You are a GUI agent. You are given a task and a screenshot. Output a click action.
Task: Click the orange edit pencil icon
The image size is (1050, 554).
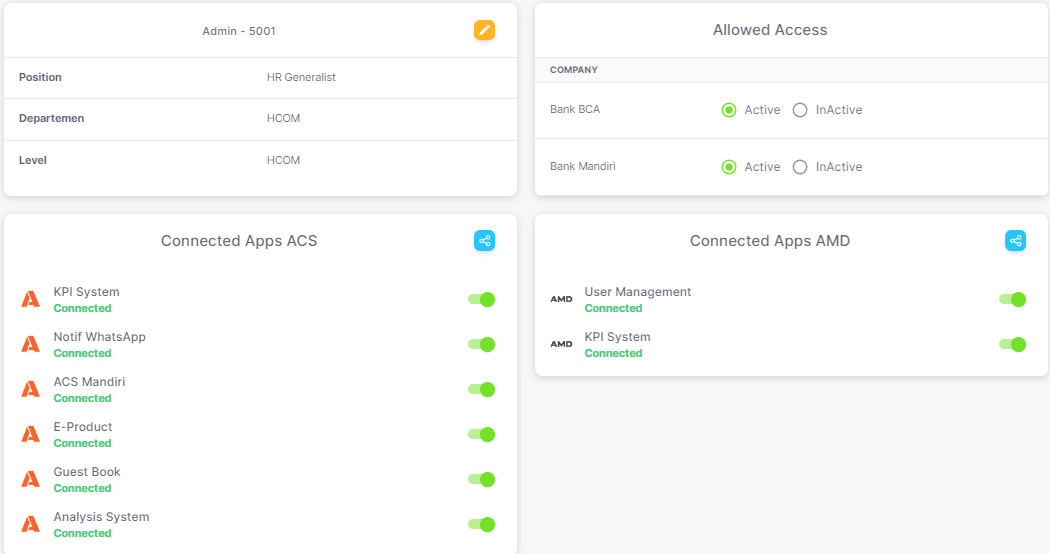click(484, 30)
